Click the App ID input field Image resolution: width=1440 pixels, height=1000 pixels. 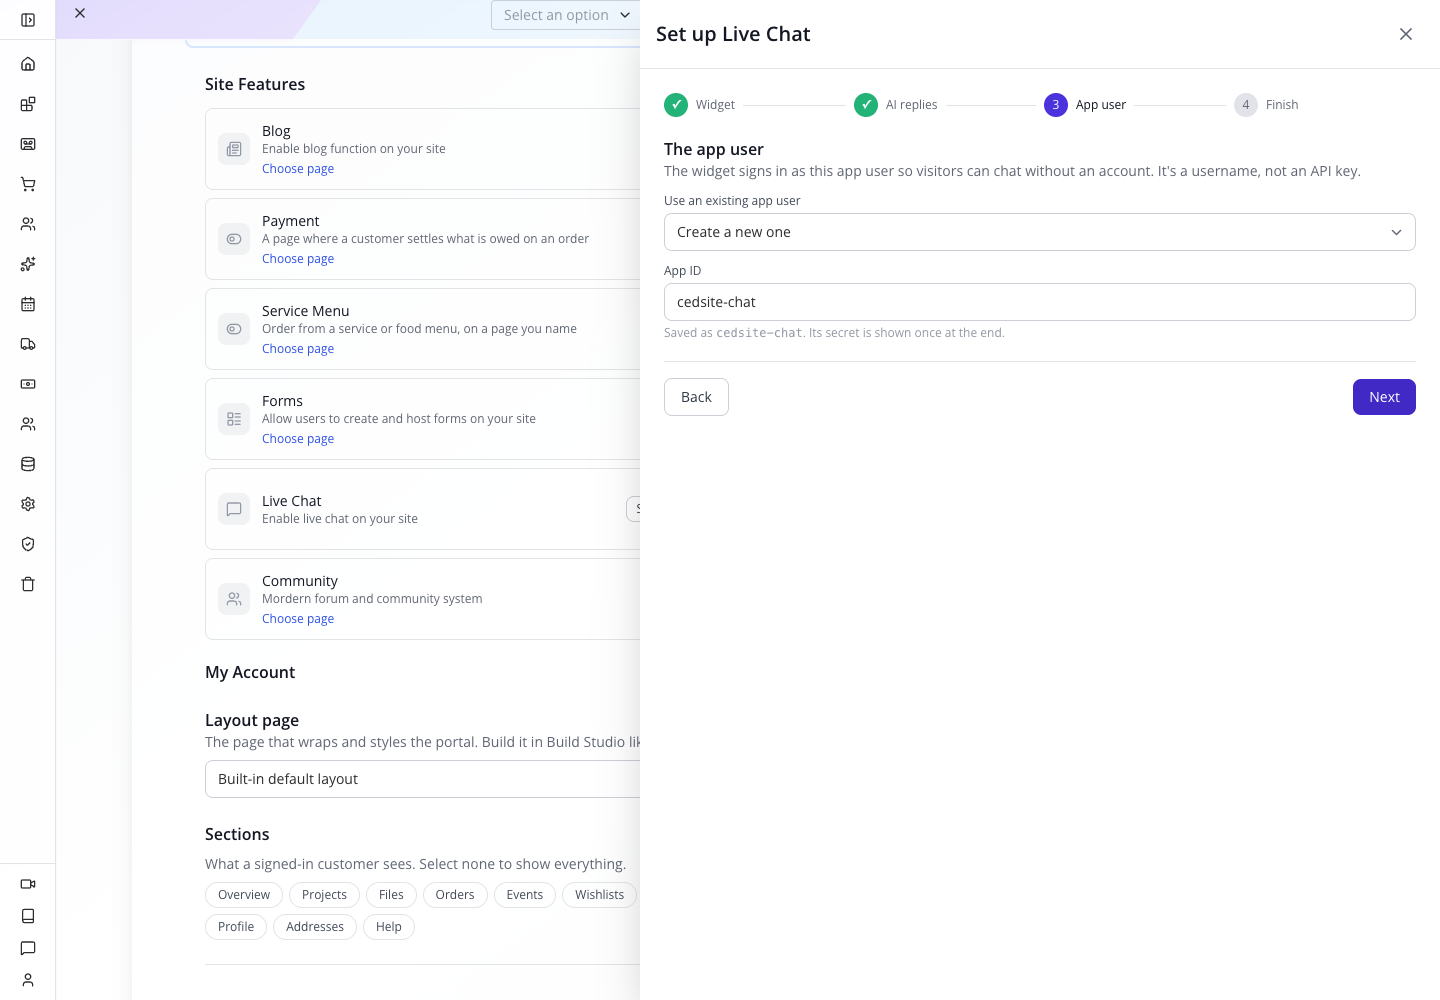(1040, 302)
